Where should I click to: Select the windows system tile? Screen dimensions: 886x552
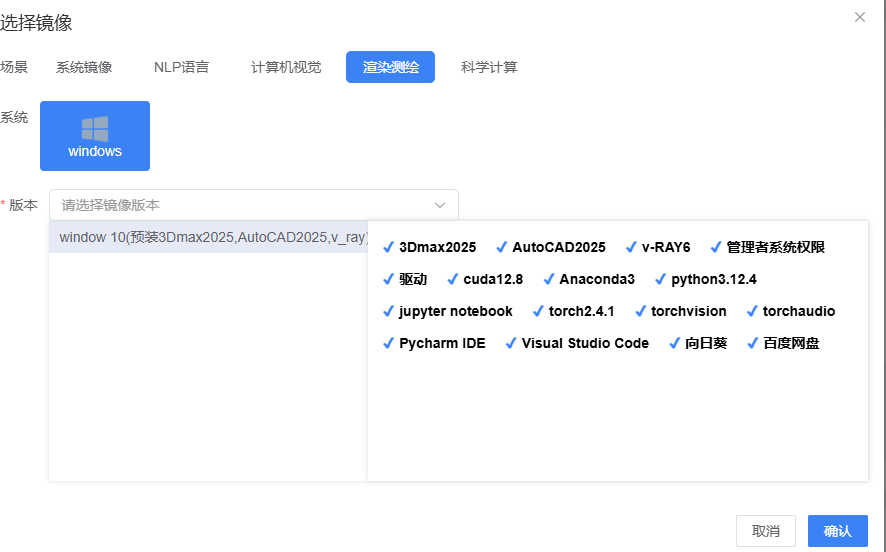click(x=95, y=136)
